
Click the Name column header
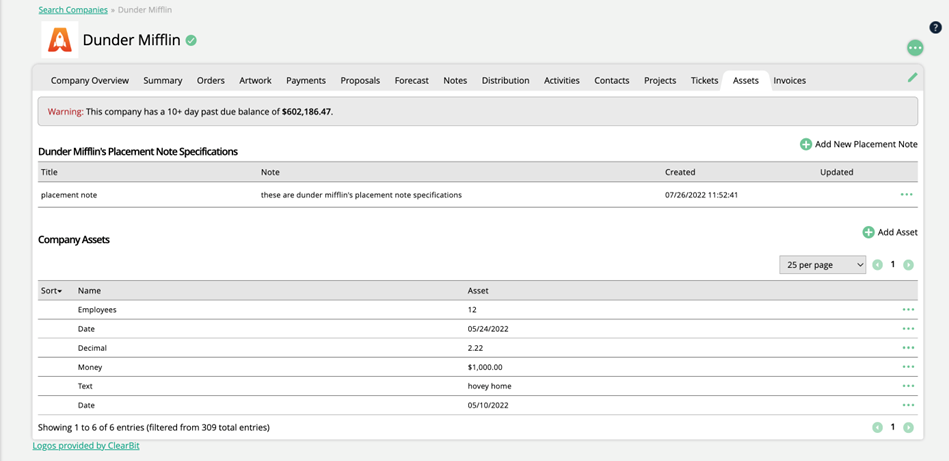[89, 291]
